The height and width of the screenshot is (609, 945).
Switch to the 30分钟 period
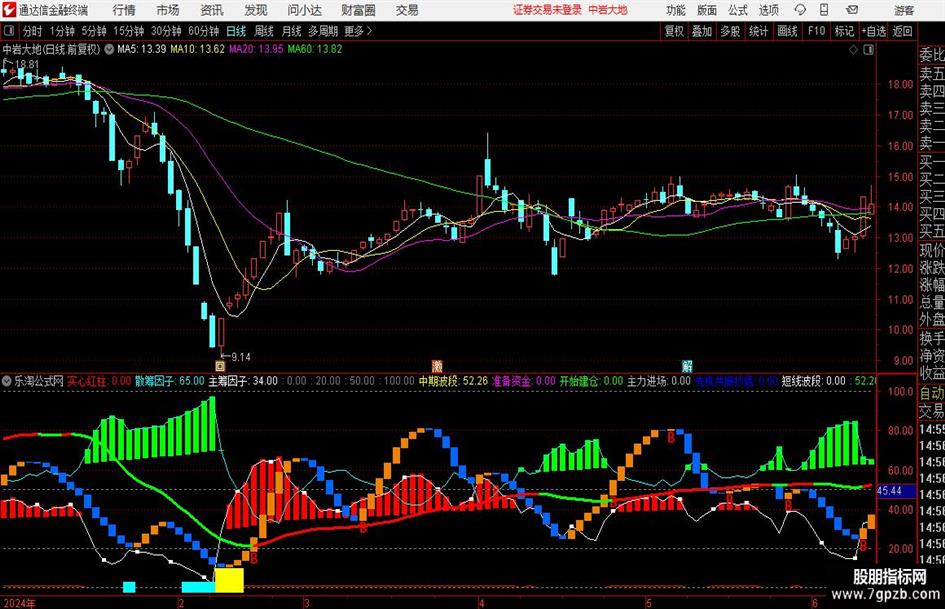point(166,31)
